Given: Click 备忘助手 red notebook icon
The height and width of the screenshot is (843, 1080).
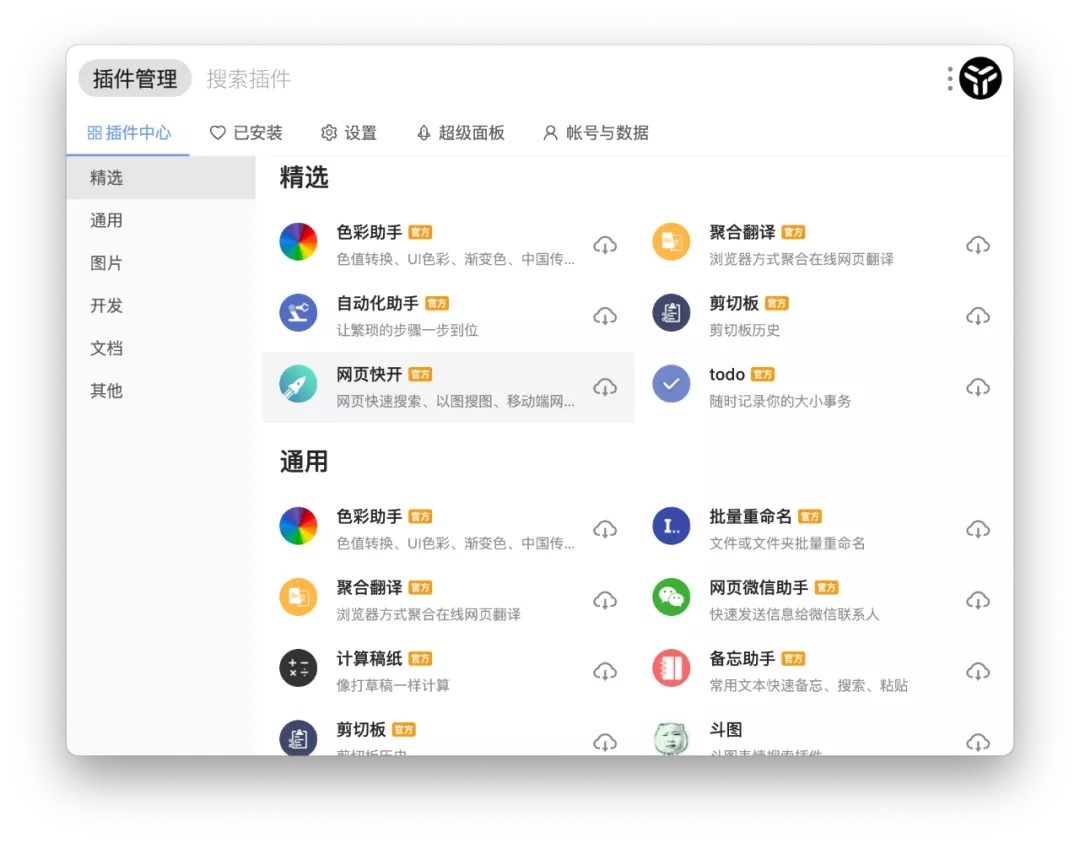Looking at the screenshot, I should pos(672,668).
